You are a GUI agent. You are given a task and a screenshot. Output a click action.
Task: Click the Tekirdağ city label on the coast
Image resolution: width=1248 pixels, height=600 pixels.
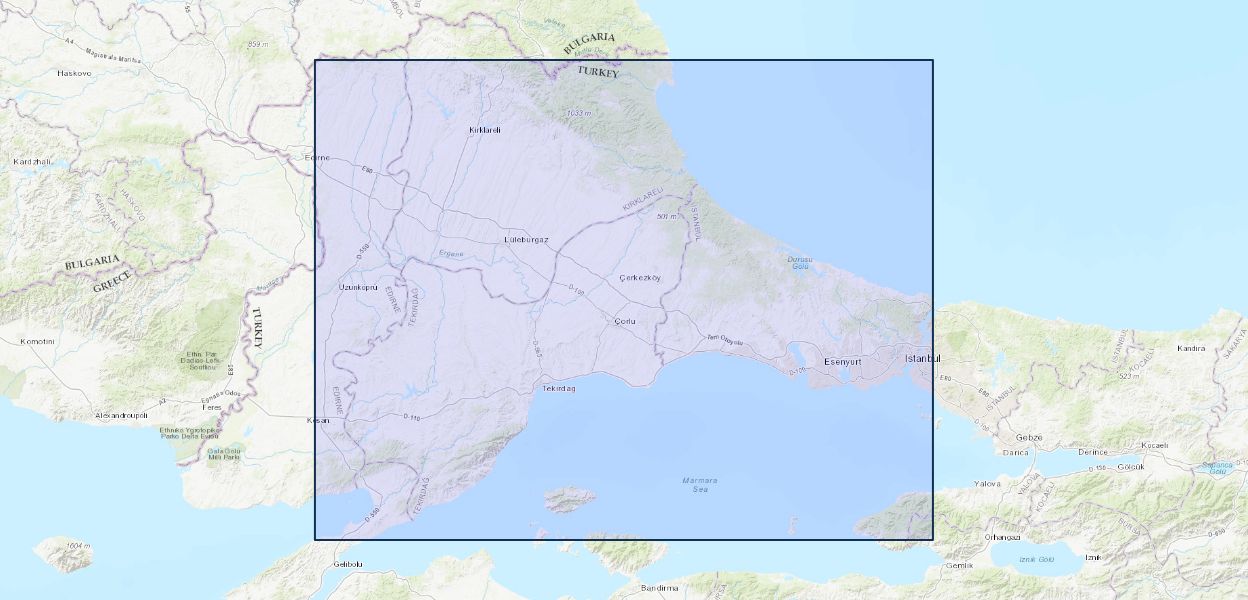pyautogui.click(x=559, y=388)
